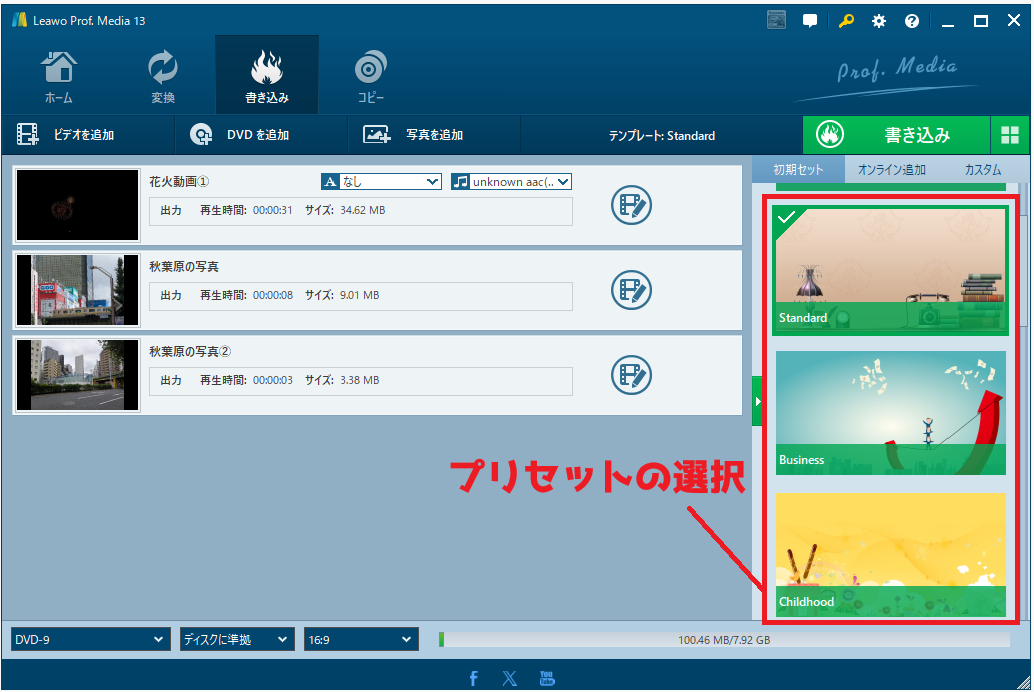Click the 100.46 MB/7.92 GB status text
Screen dimensions: 1034x692
point(724,640)
